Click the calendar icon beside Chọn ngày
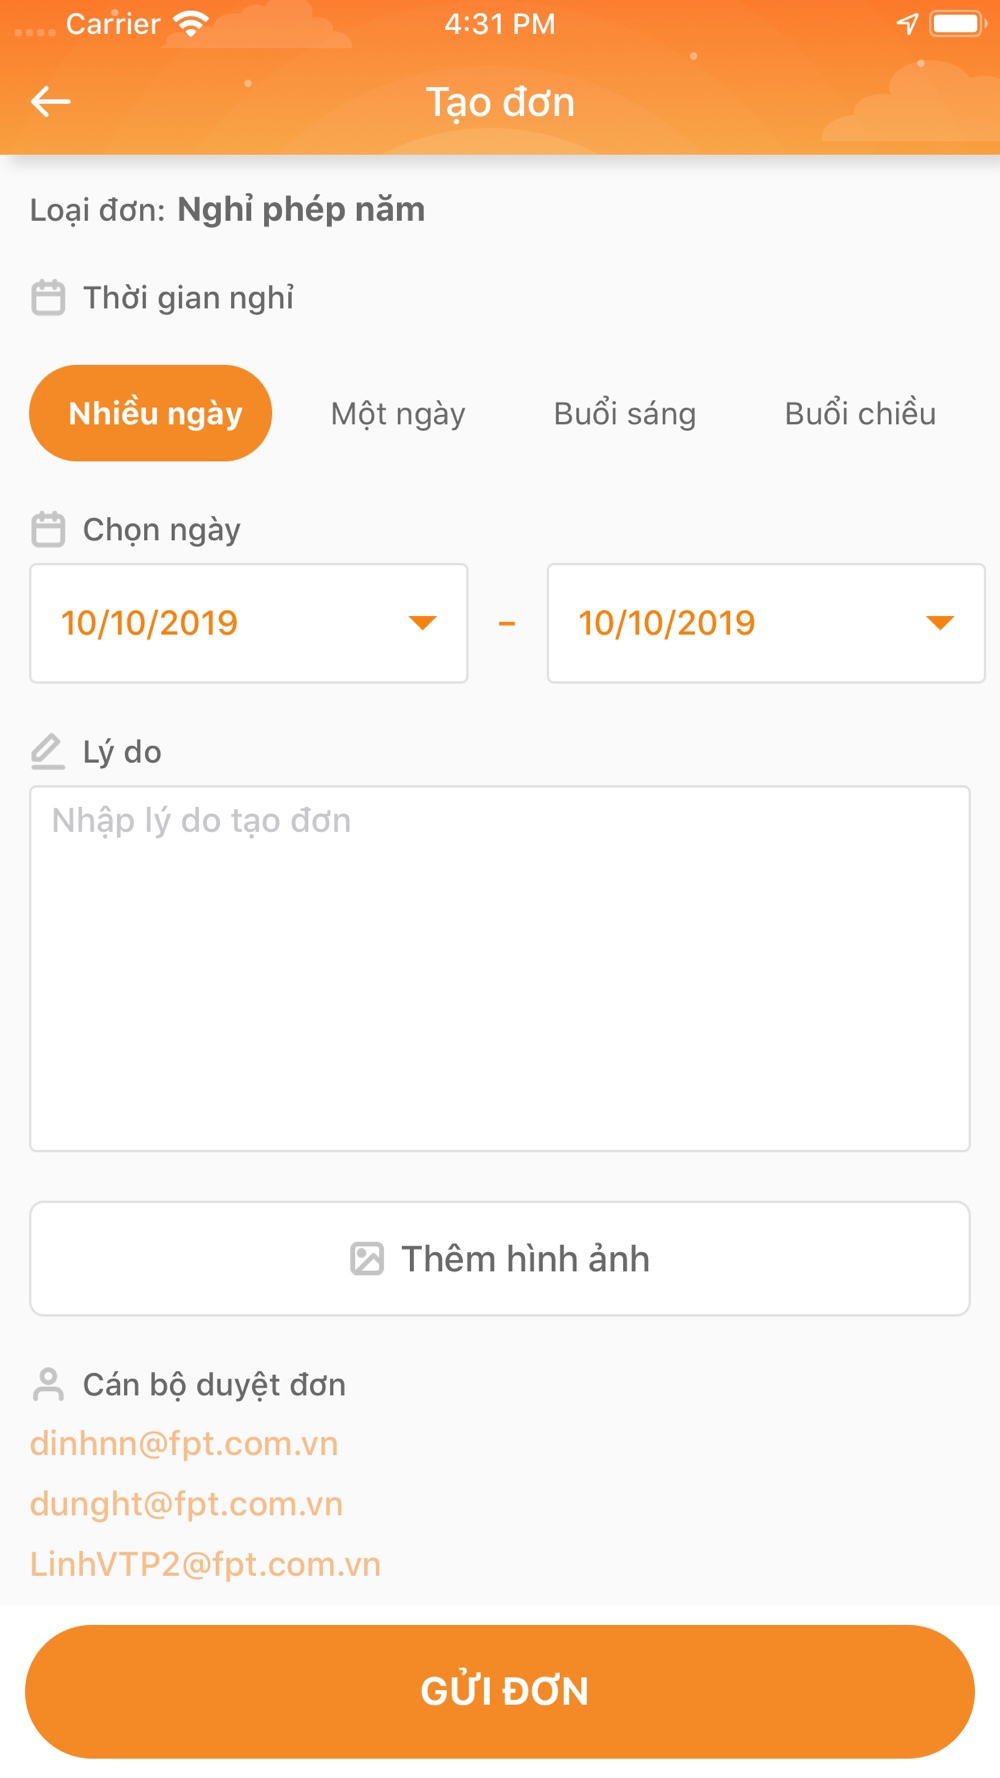The width and height of the screenshot is (1000, 1778). click(48, 529)
